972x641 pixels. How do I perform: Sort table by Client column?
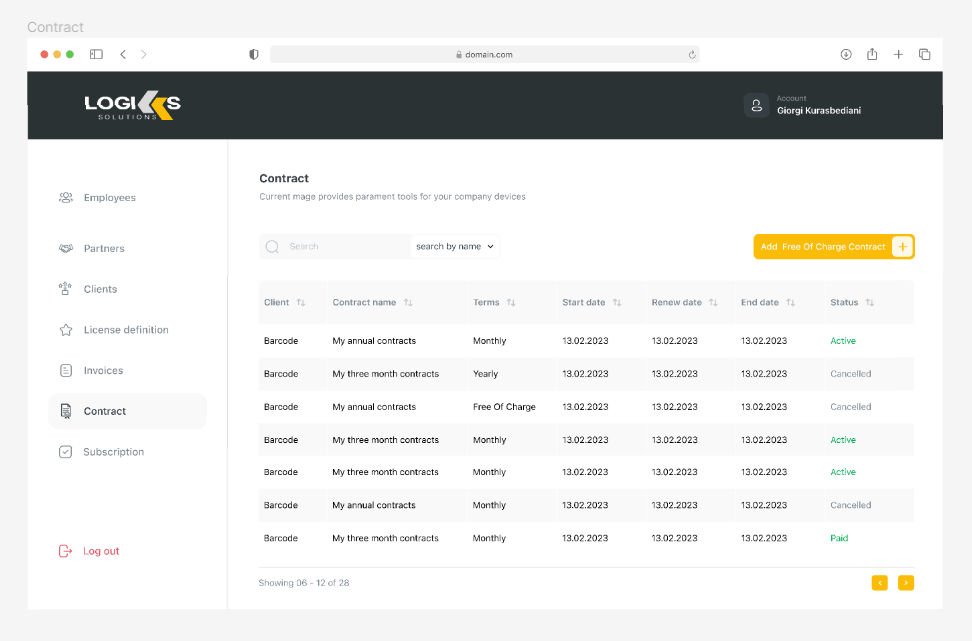[x=301, y=303]
